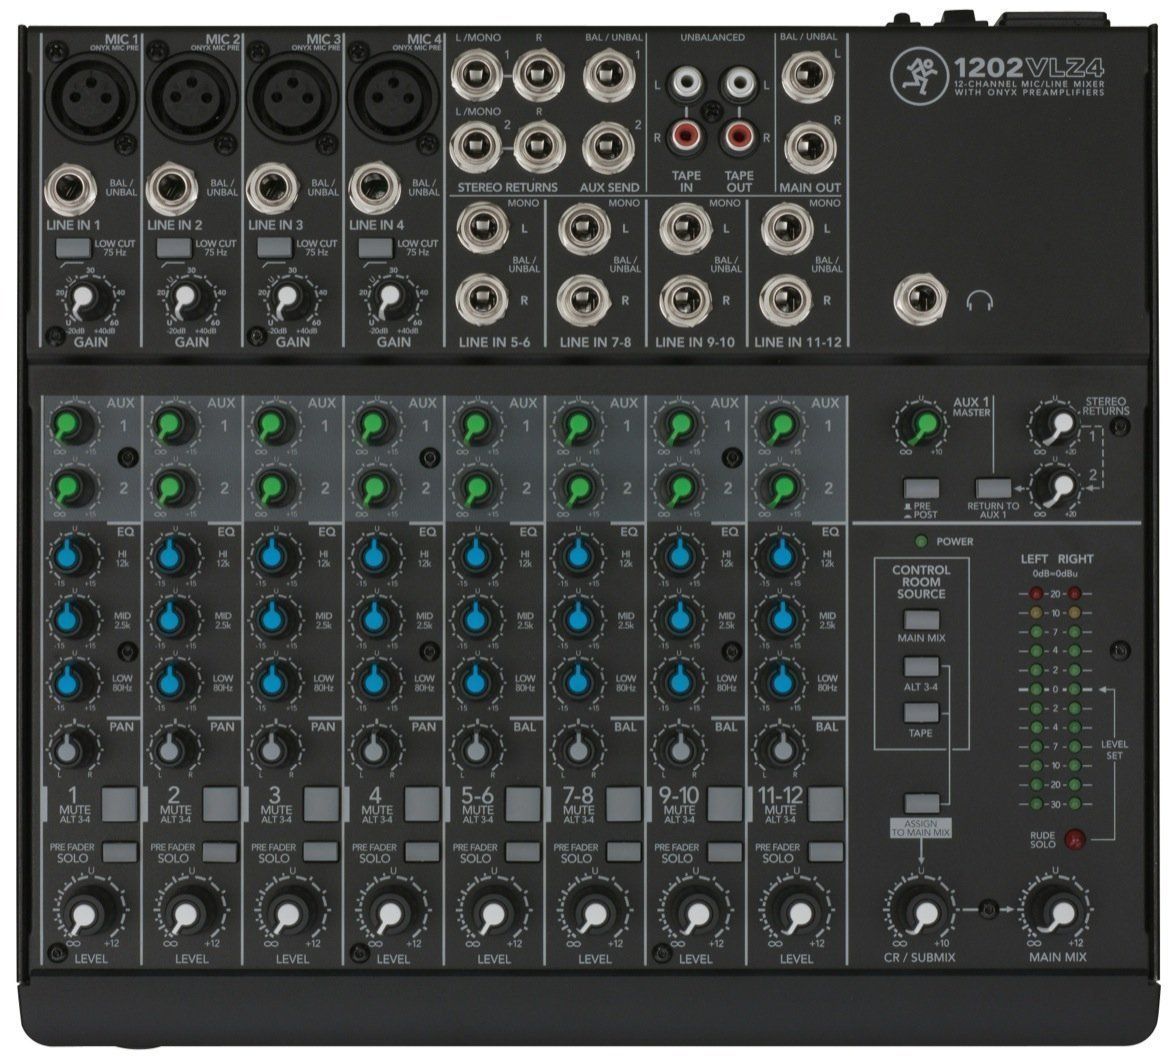Viewport: 1168px width, 1056px height.
Task: Click the headphone output jack
Action: (920, 298)
